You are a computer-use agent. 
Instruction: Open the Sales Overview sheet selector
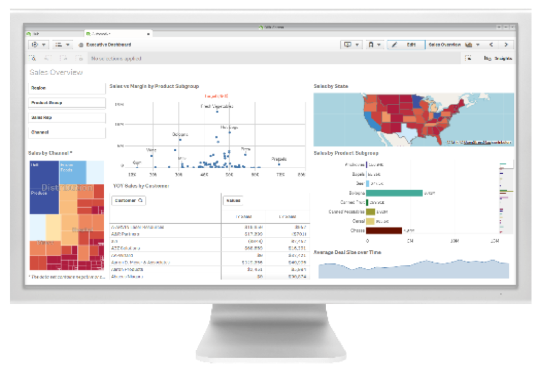coord(454,45)
